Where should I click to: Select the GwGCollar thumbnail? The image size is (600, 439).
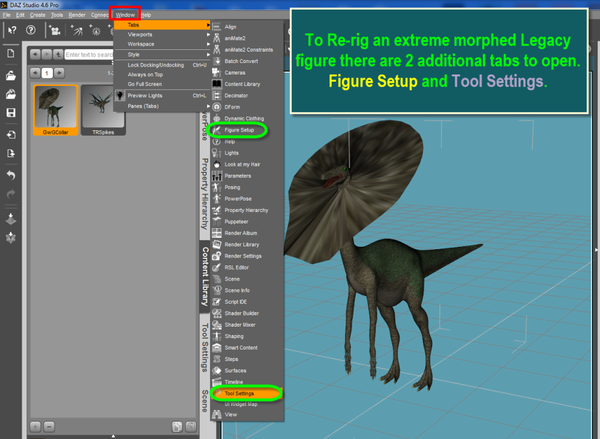click(56, 110)
